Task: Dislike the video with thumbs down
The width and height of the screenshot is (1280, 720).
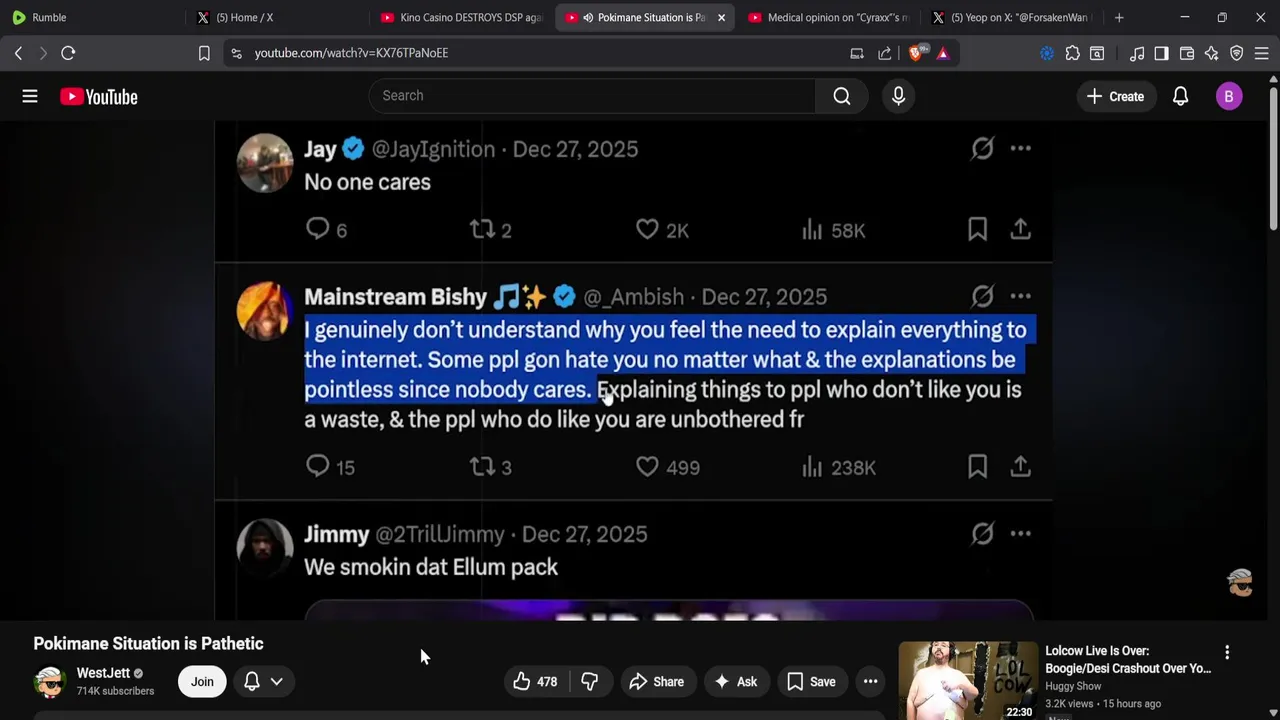Action: (590, 682)
